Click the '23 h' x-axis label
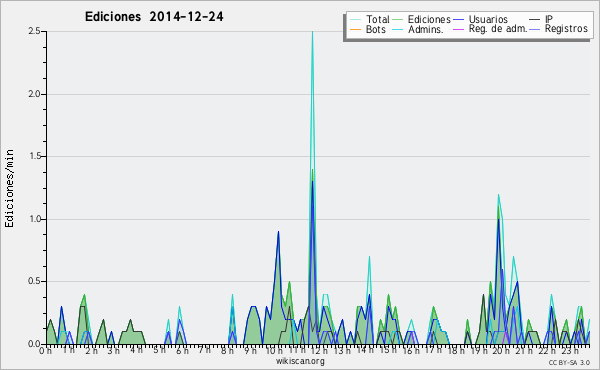Screen dimensions: 600x370 (x=569, y=350)
